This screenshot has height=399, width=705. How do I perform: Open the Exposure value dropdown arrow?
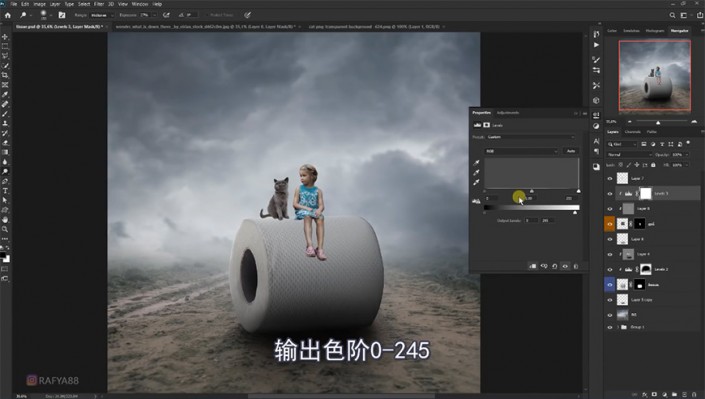point(154,15)
